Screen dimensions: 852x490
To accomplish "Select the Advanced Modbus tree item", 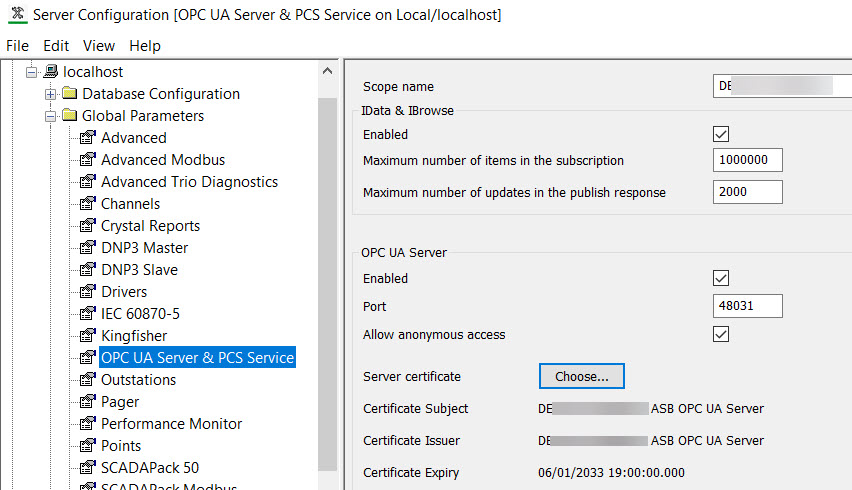I will [x=163, y=160].
